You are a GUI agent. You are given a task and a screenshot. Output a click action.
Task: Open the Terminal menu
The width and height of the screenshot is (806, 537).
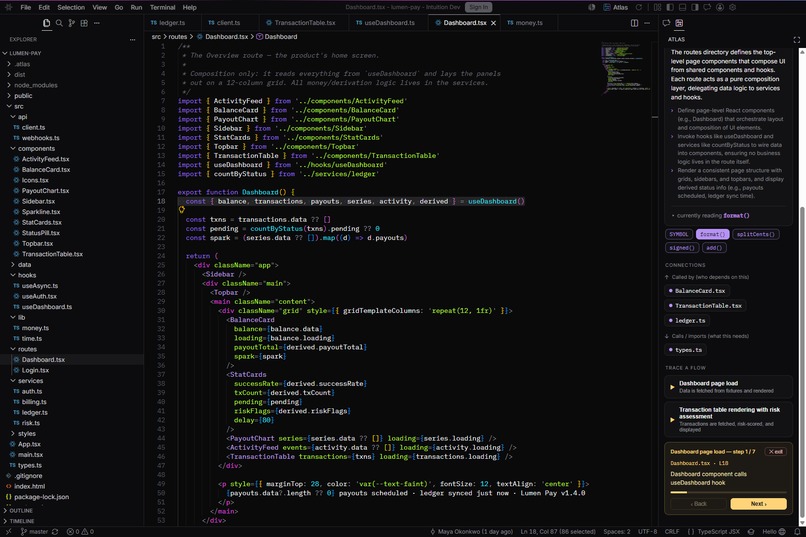tap(162, 7)
